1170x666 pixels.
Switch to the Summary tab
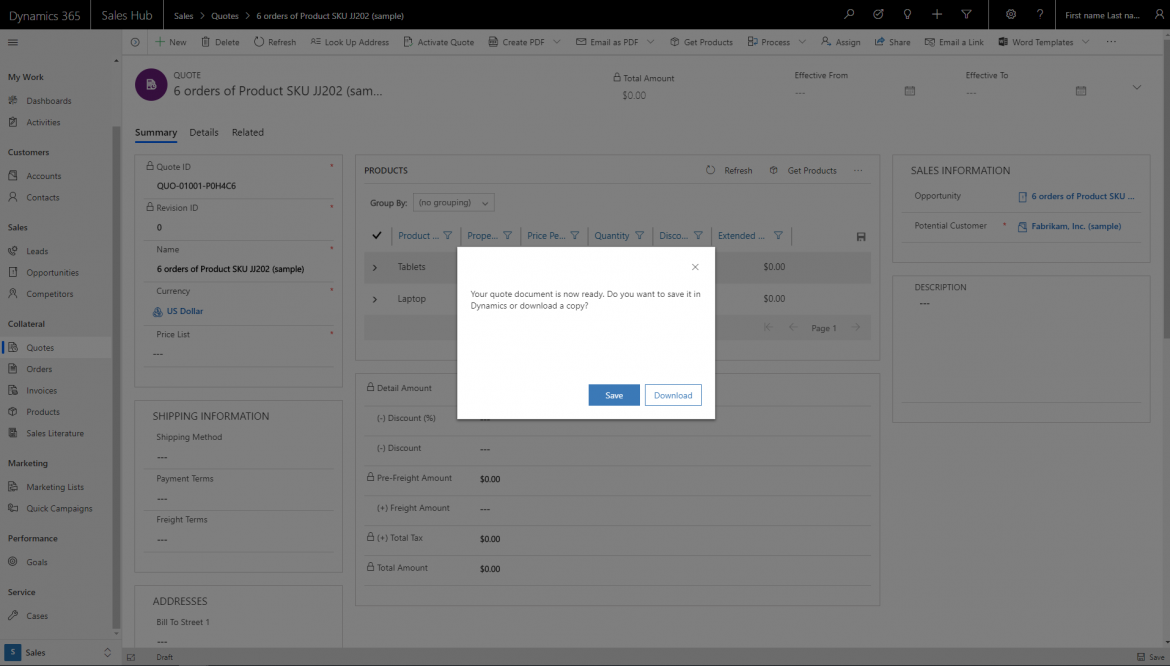(156, 133)
